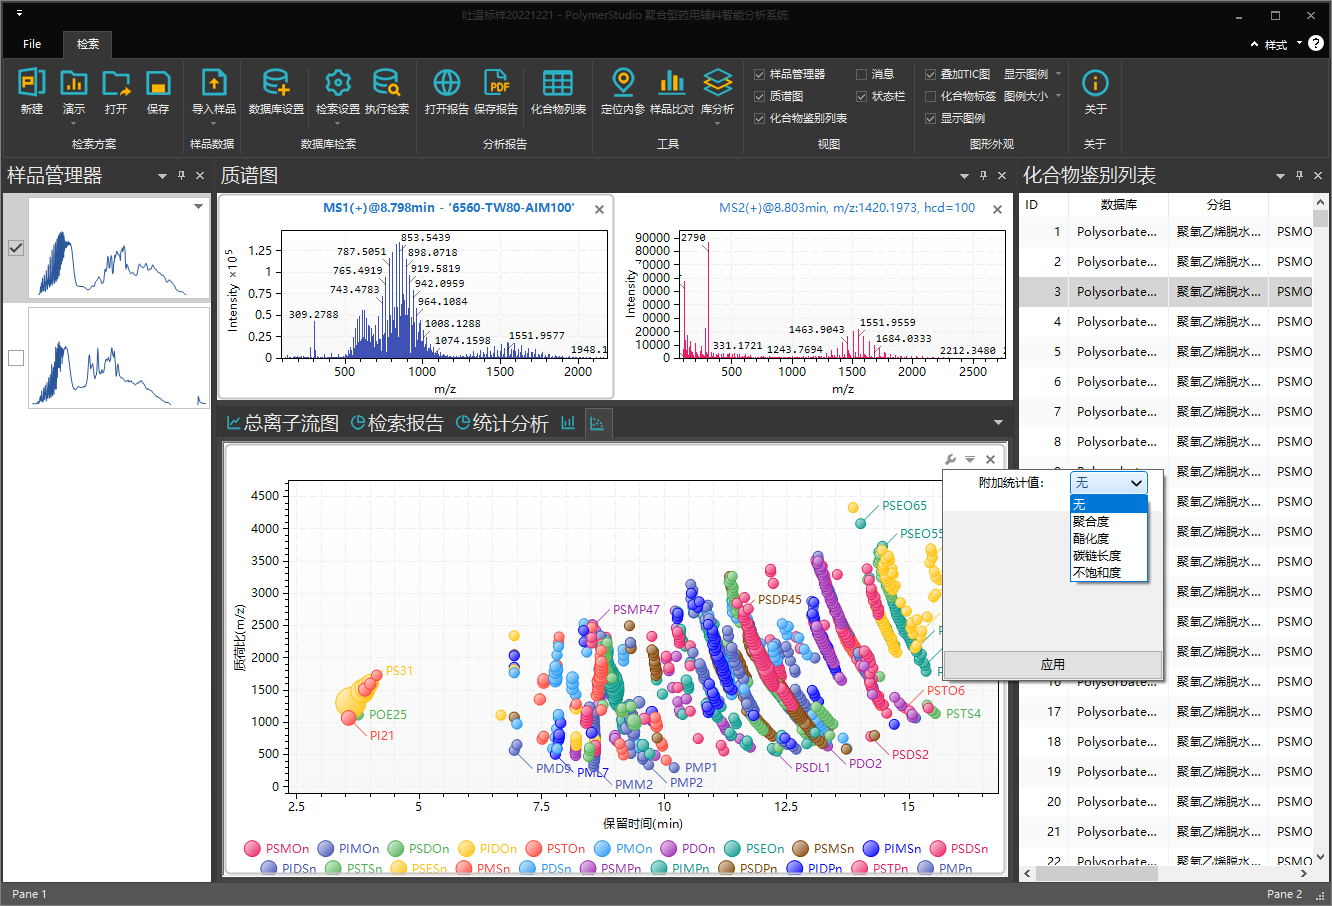
Task: Close the MS1(+)@8.798min spectrum
Action: 599,209
